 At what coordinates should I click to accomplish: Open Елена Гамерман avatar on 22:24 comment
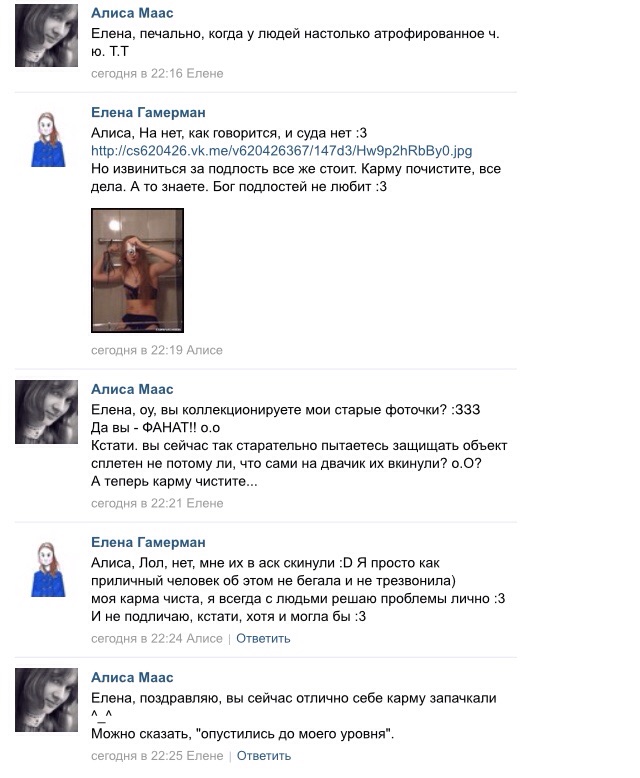point(48,569)
